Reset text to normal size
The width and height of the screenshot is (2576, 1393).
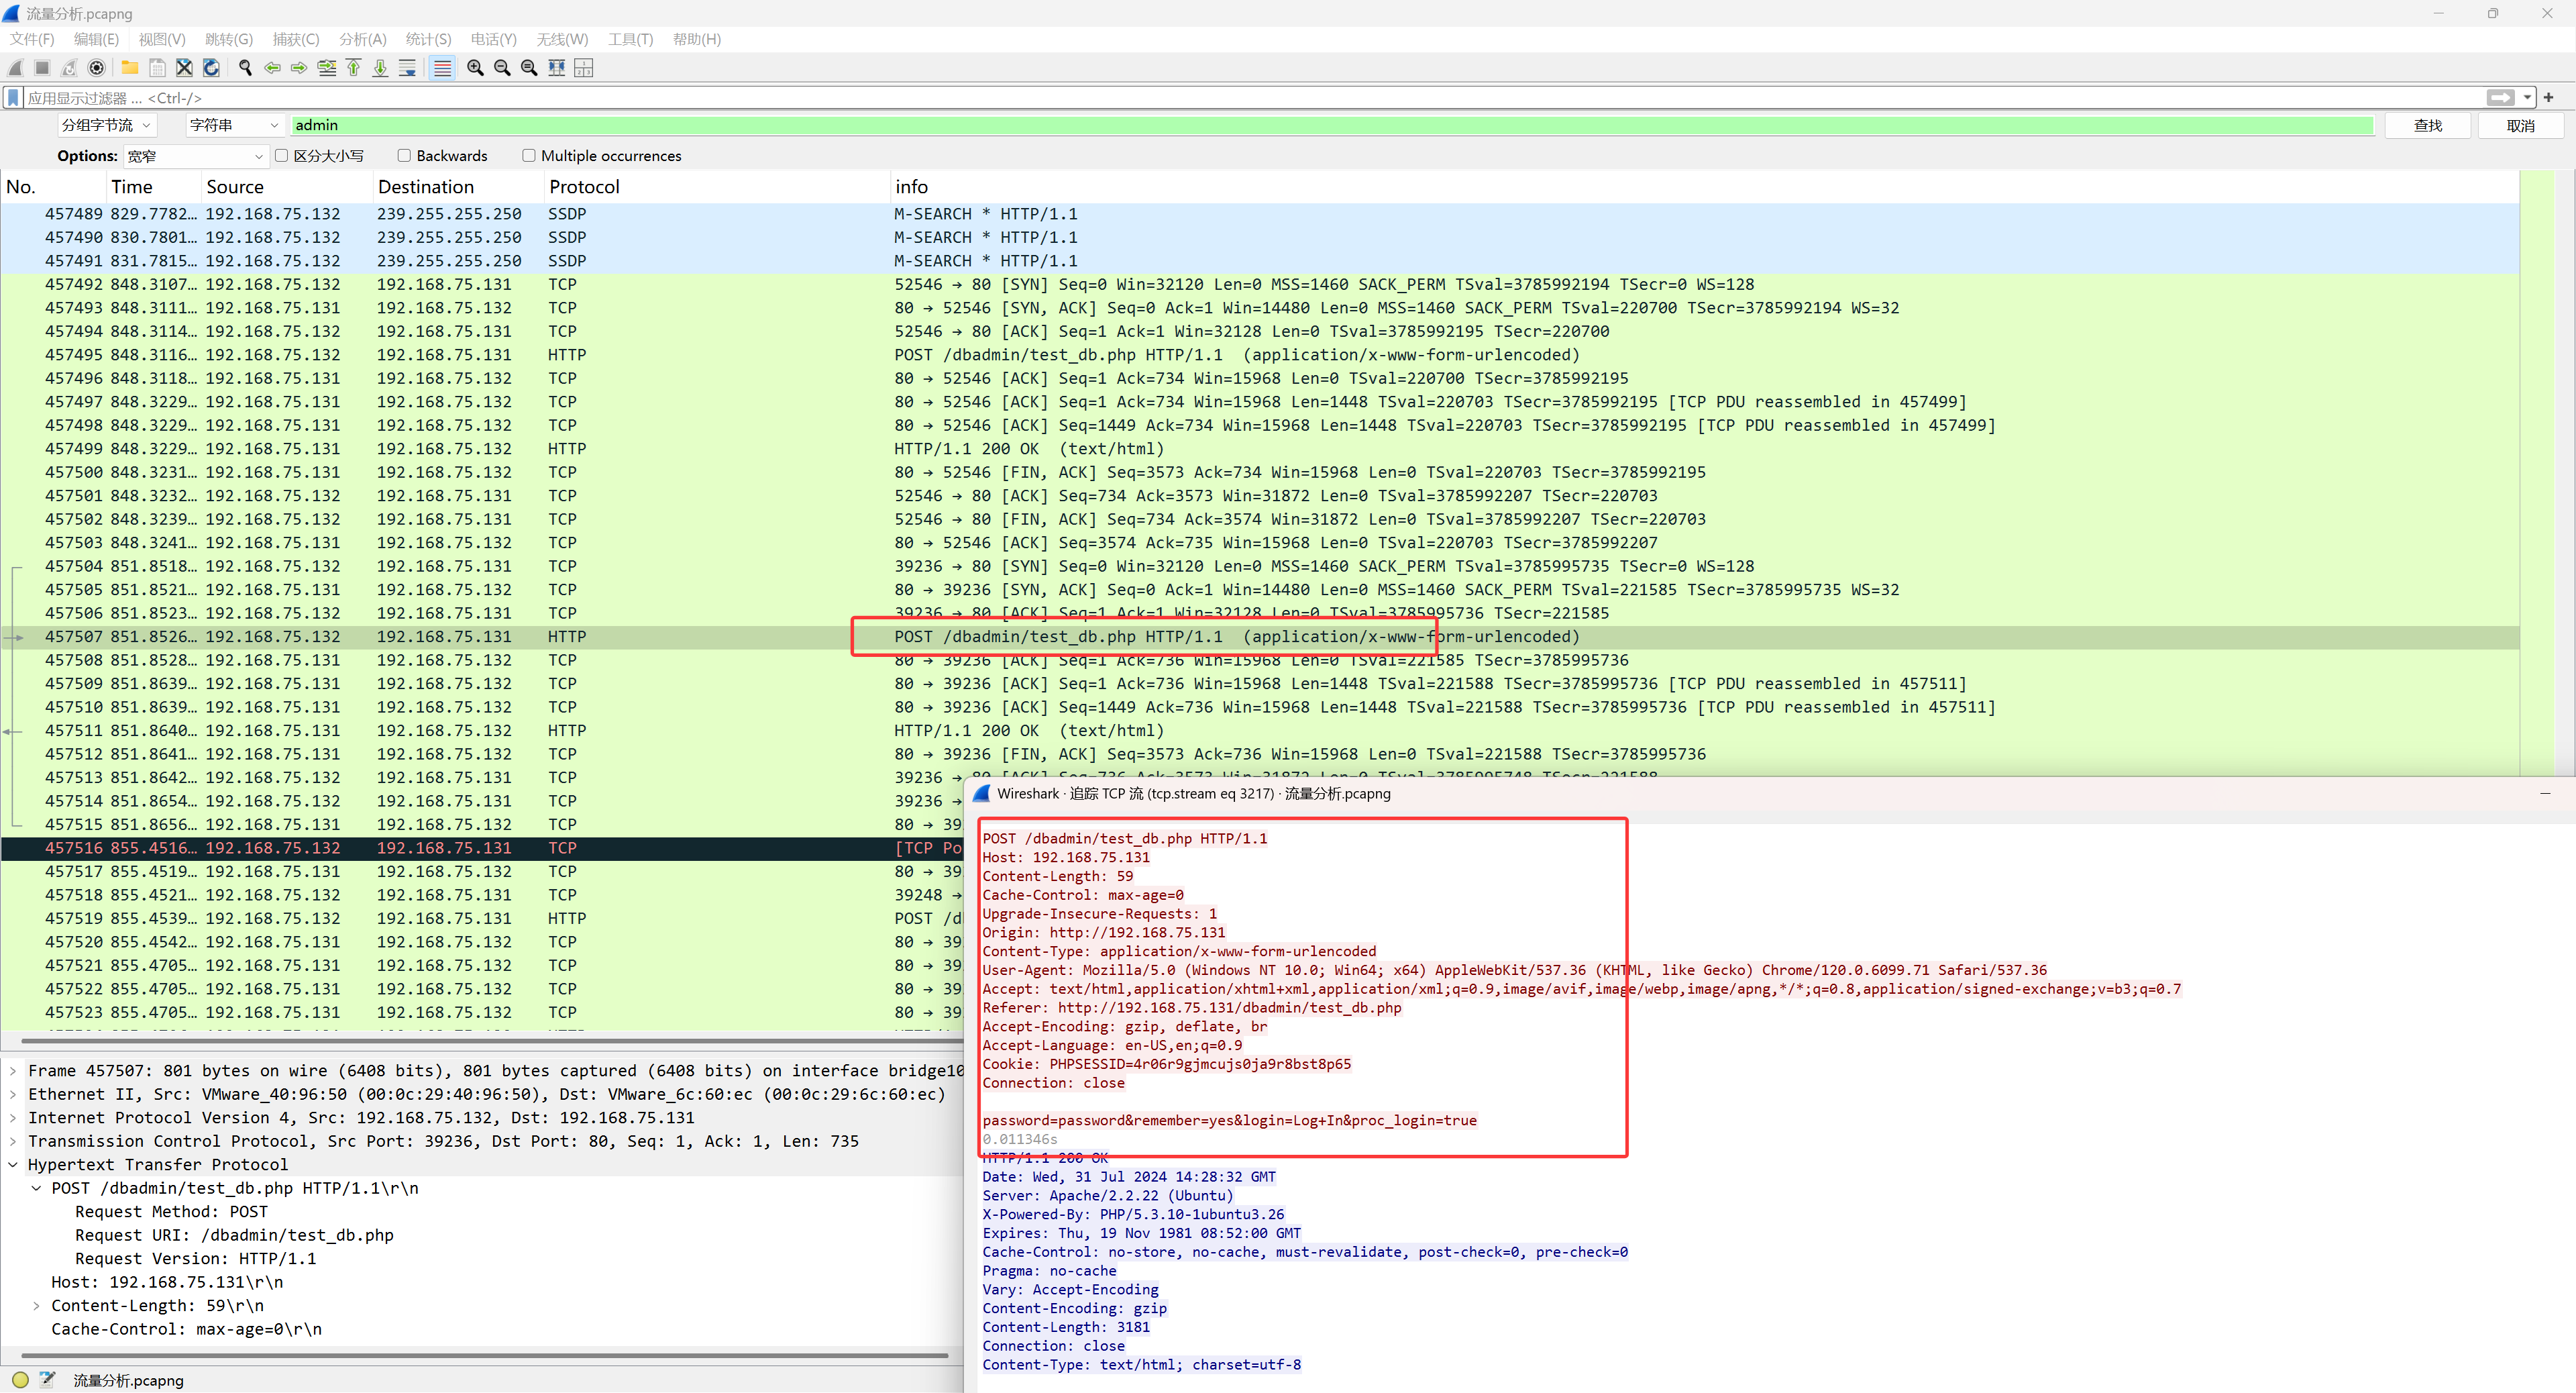[x=529, y=68]
